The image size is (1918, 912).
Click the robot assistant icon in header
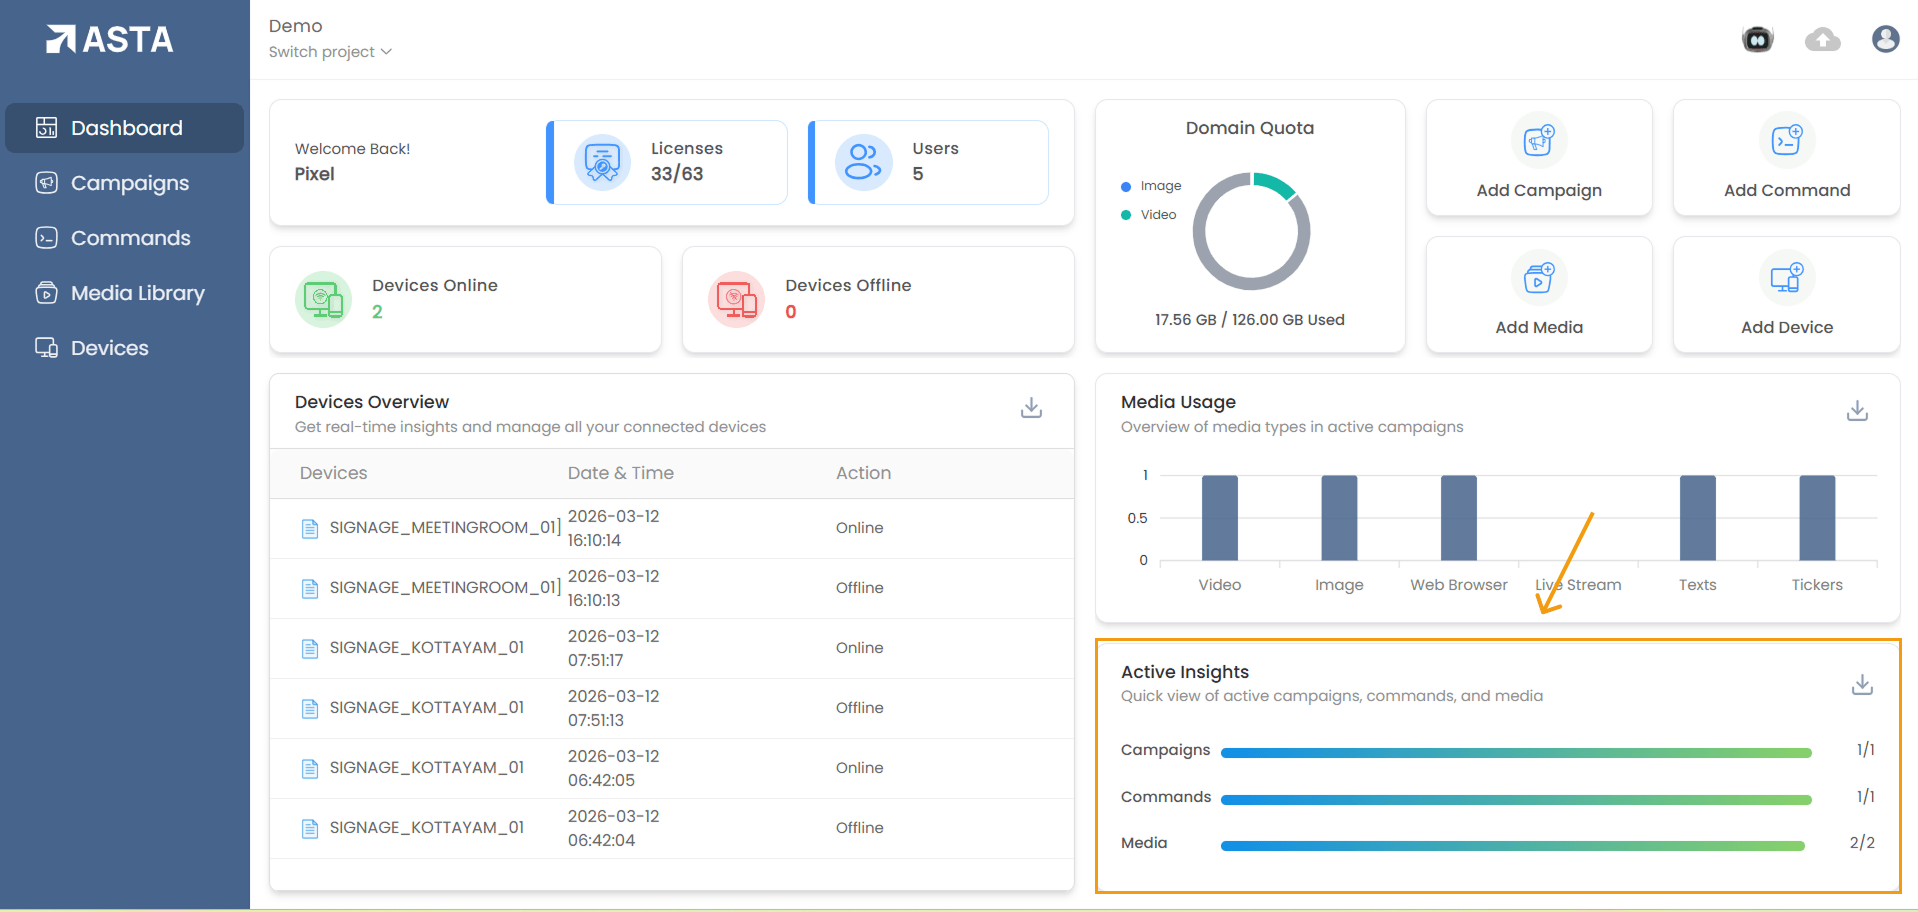1757,39
